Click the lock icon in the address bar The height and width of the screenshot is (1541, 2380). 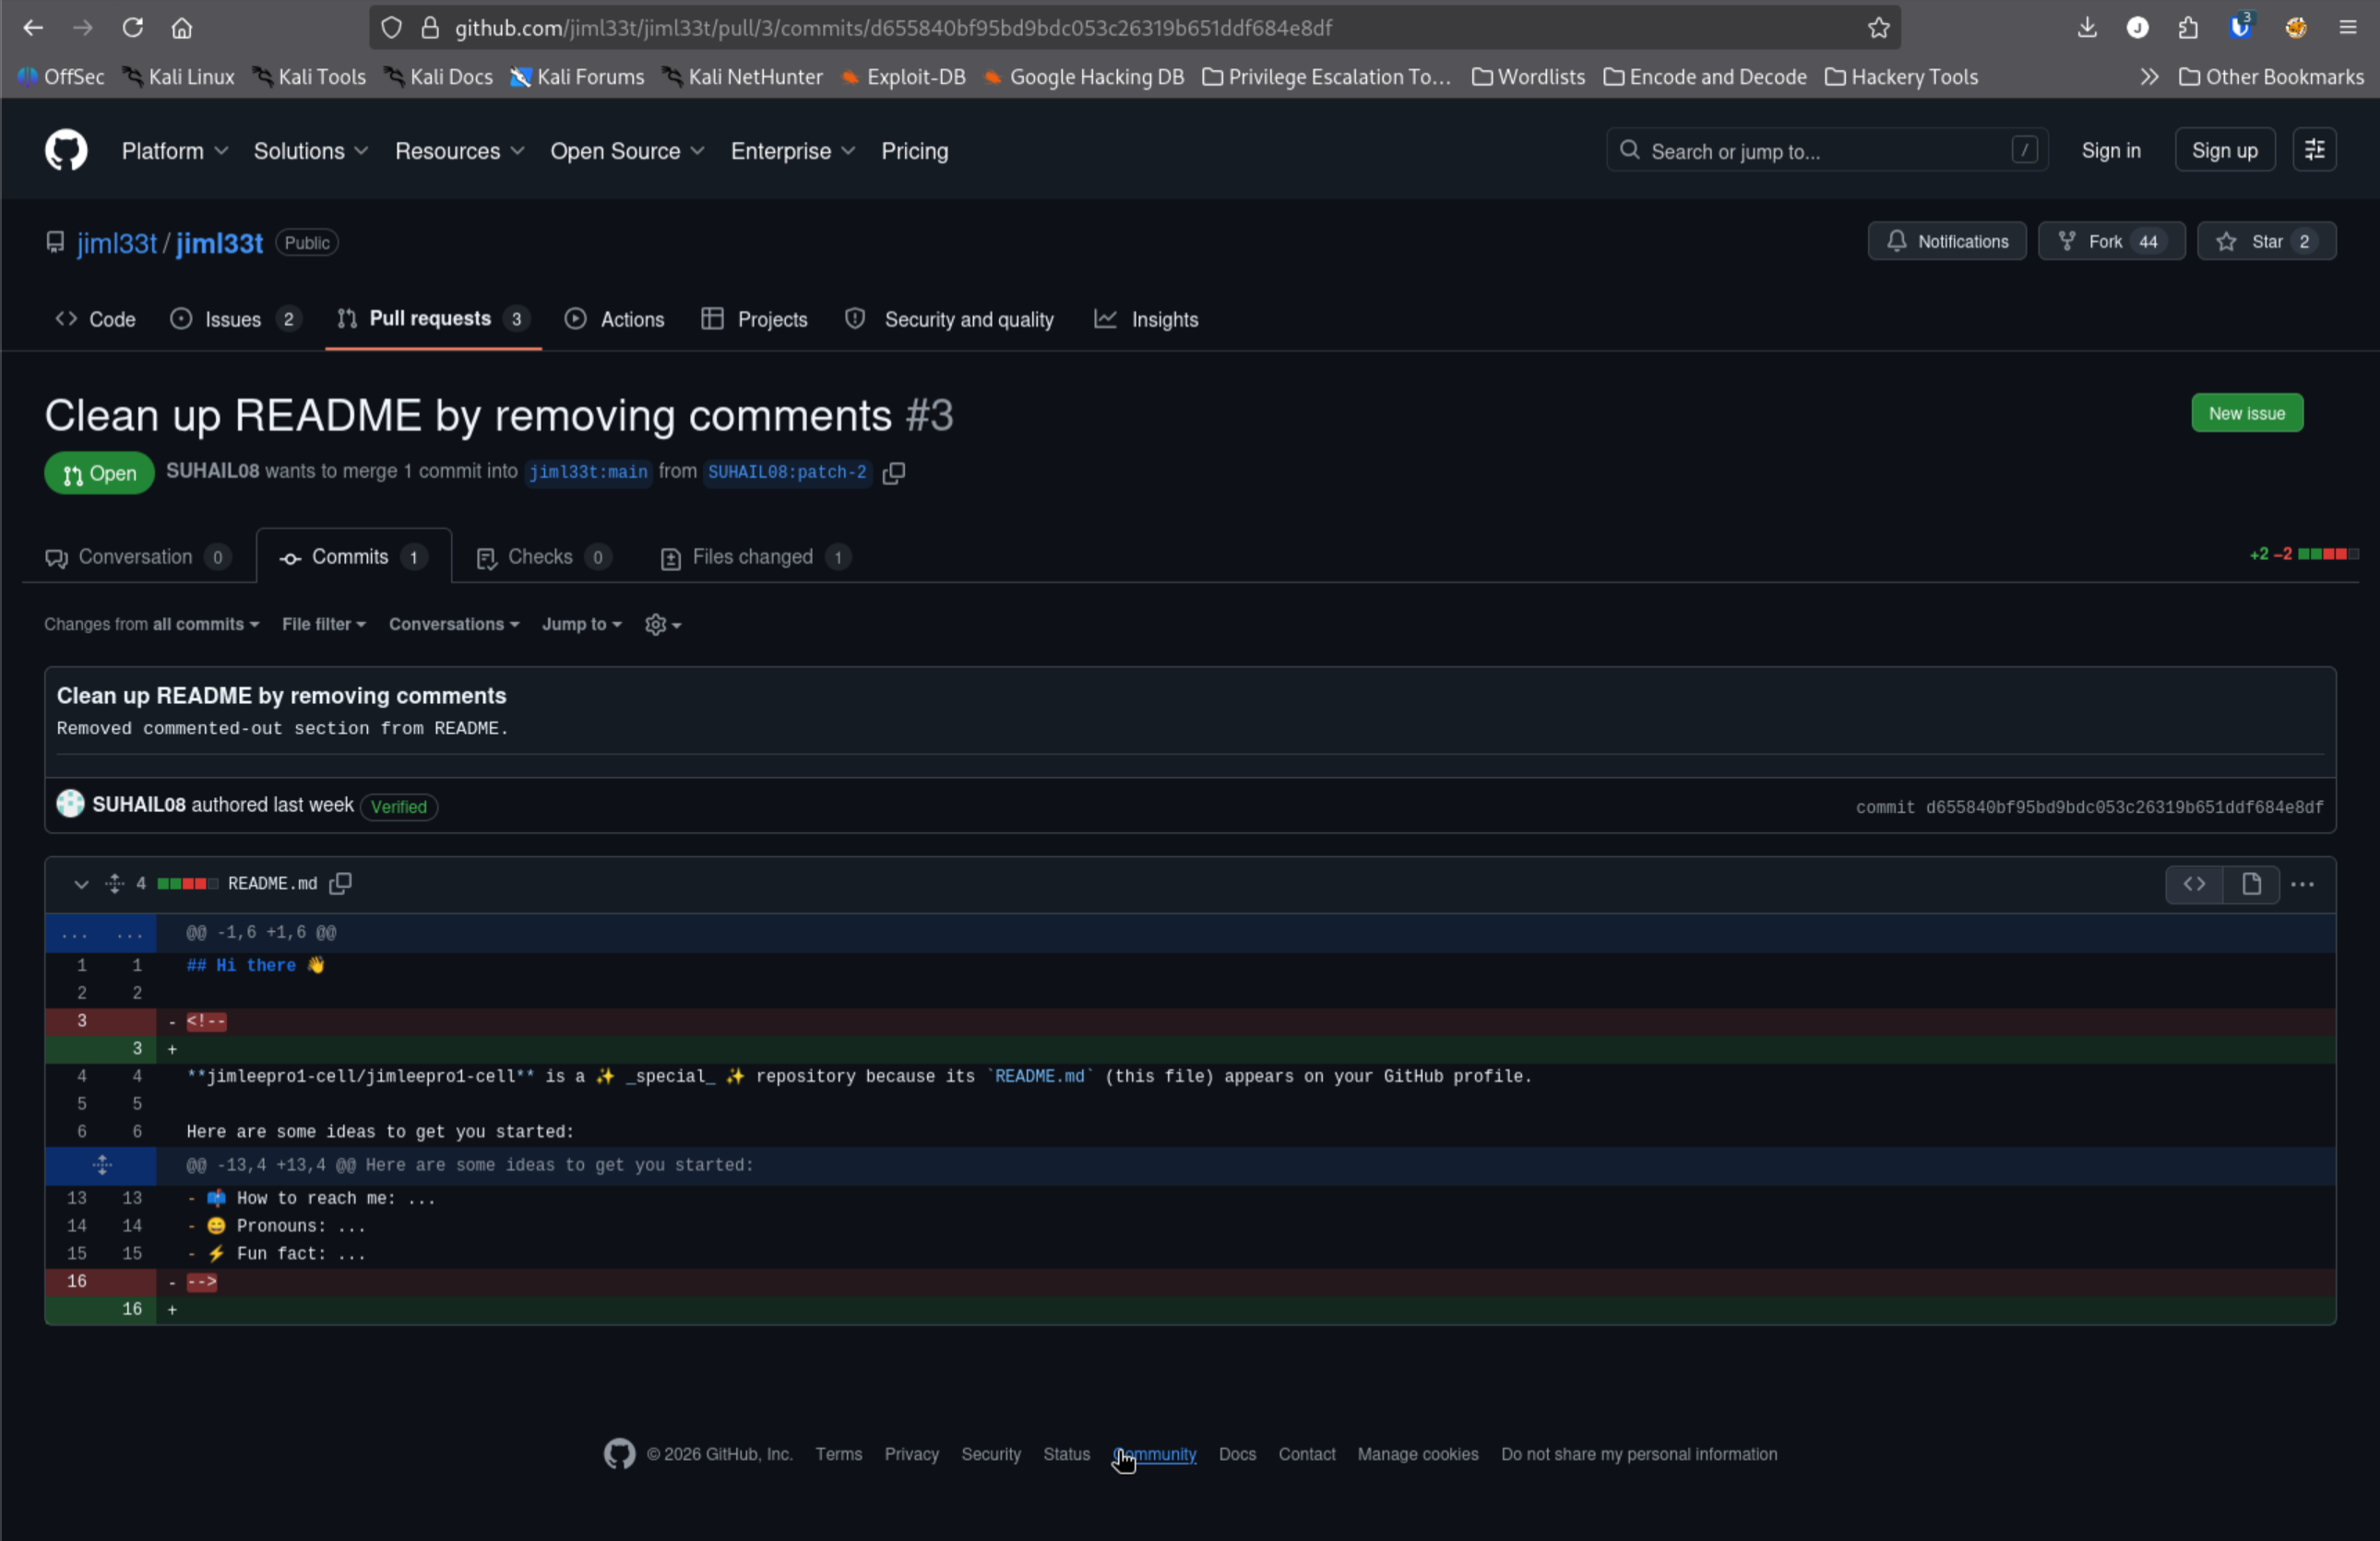point(430,28)
